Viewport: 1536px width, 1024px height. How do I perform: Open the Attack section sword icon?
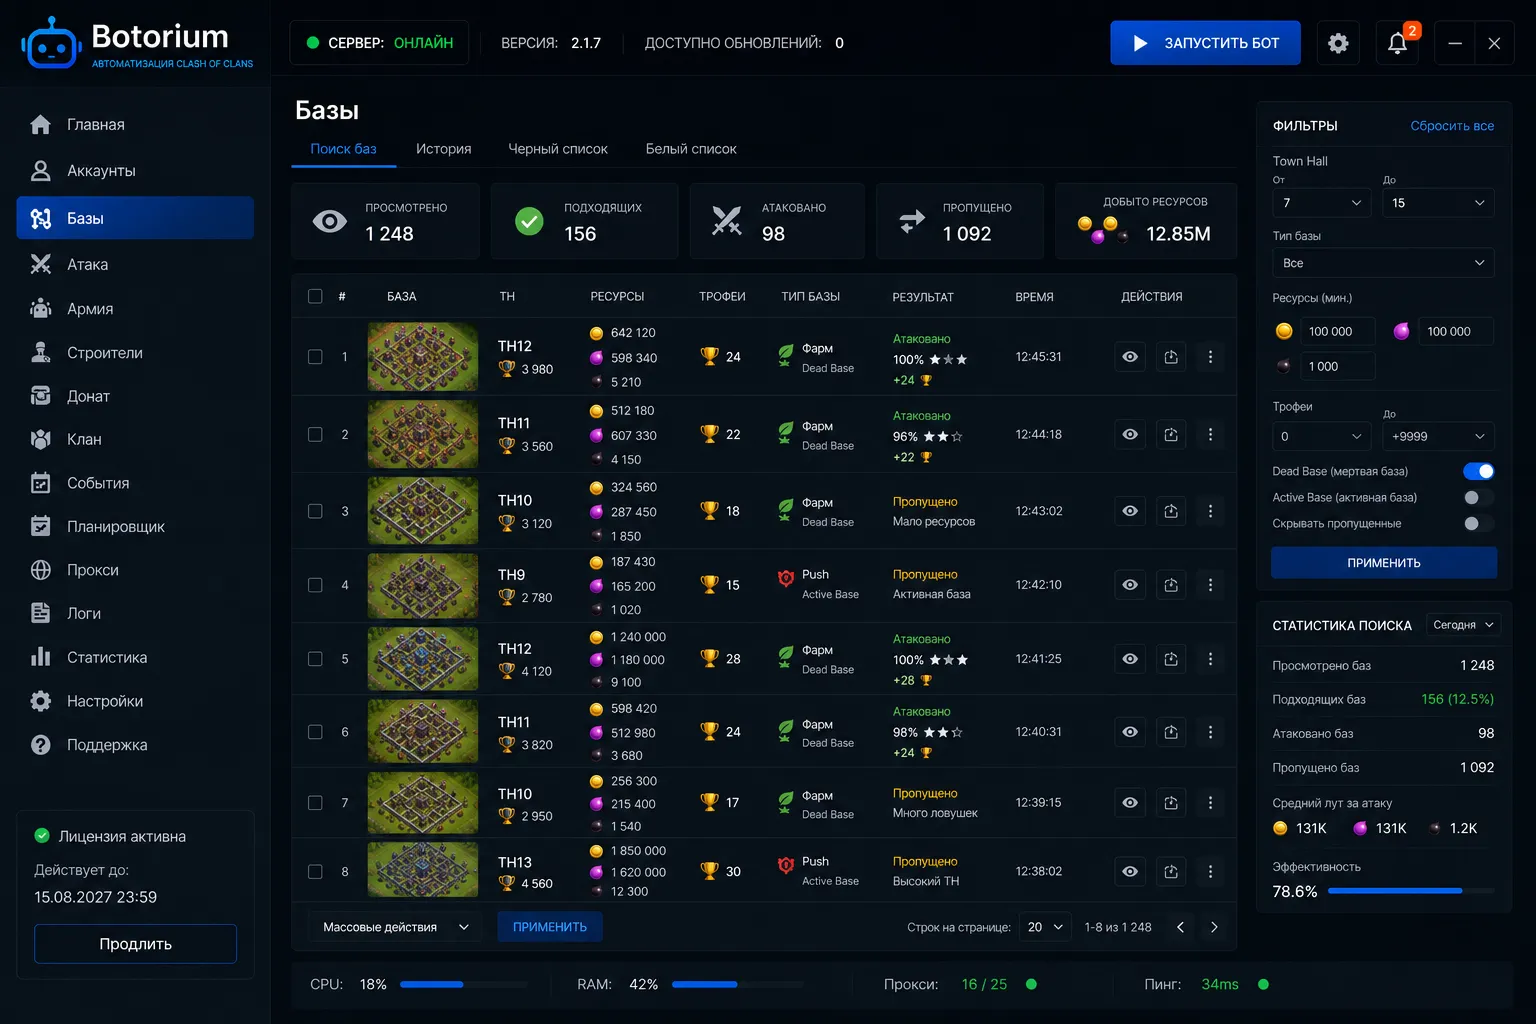[x=41, y=264]
